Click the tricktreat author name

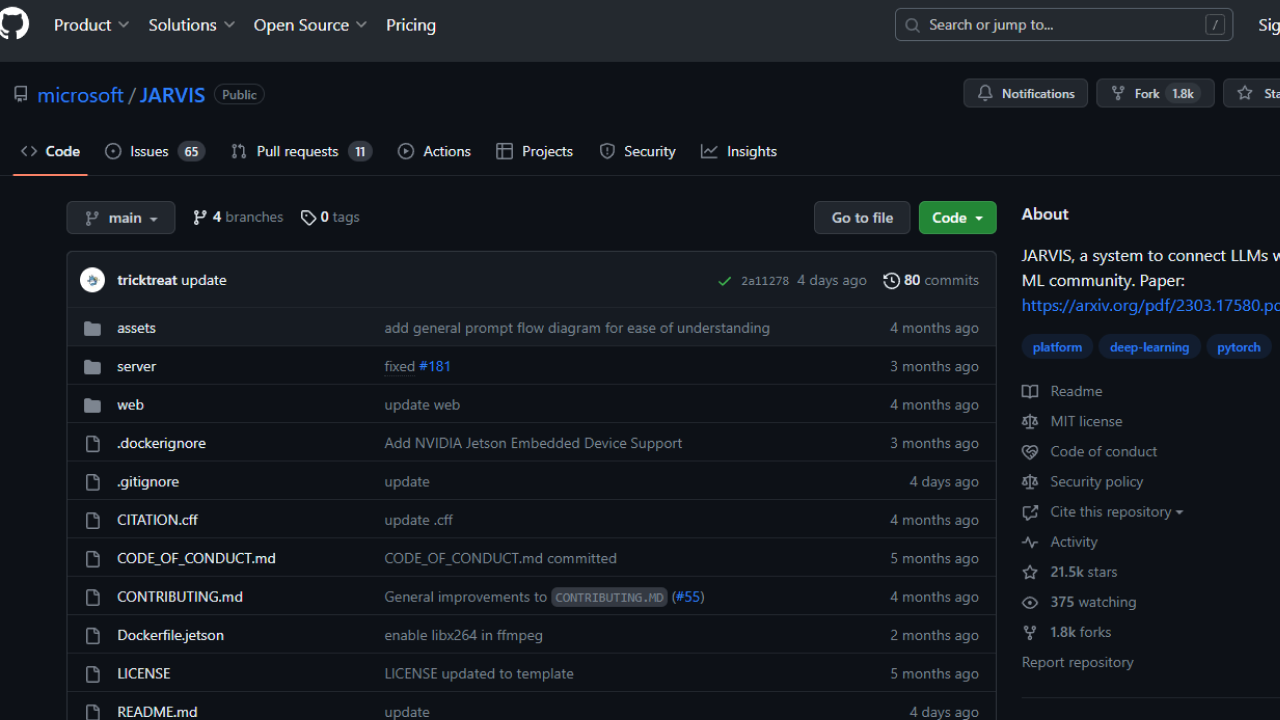click(147, 281)
